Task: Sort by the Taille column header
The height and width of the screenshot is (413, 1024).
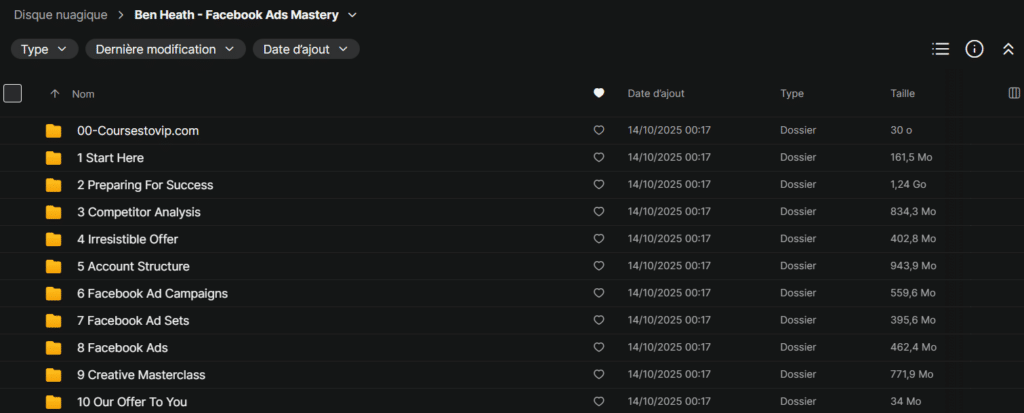Action: [902, 93]
